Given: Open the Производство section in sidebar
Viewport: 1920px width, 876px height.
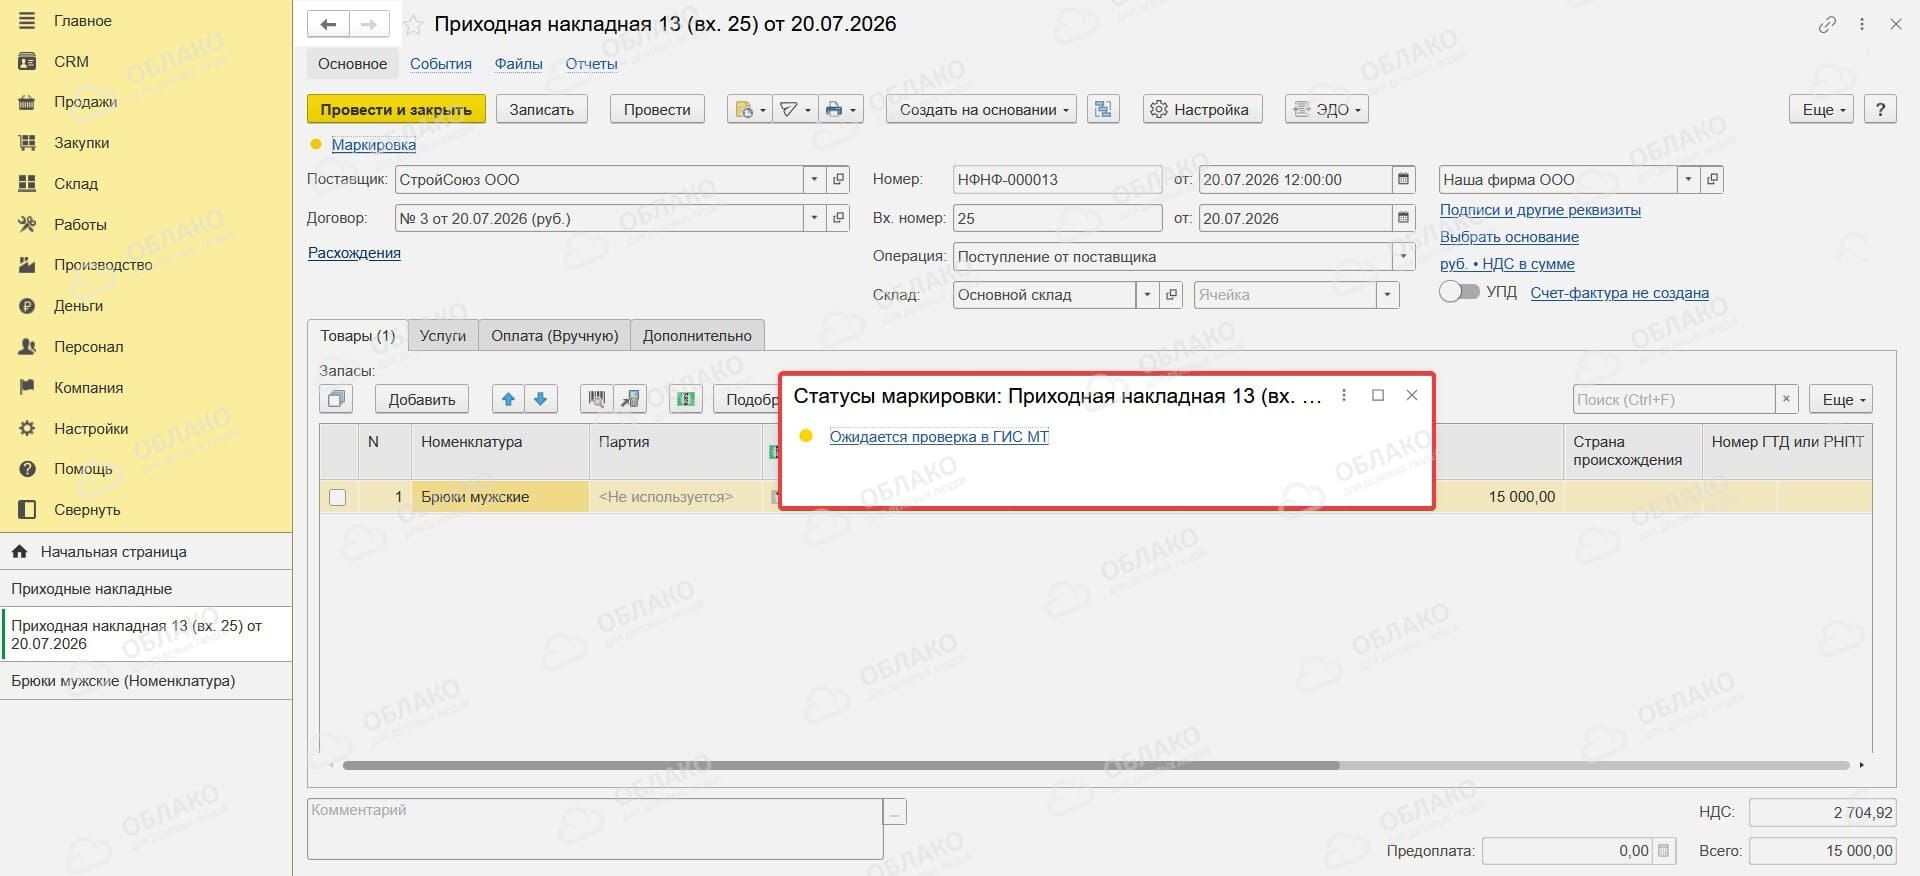Looking at the screenshot, I should click(x=103, y=265).
